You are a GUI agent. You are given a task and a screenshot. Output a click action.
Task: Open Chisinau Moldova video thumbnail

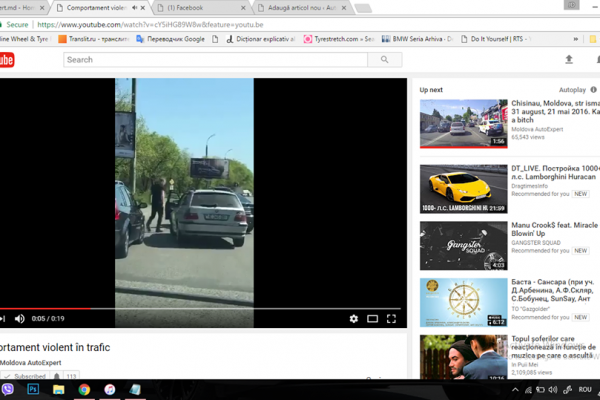tap(463, 124)
